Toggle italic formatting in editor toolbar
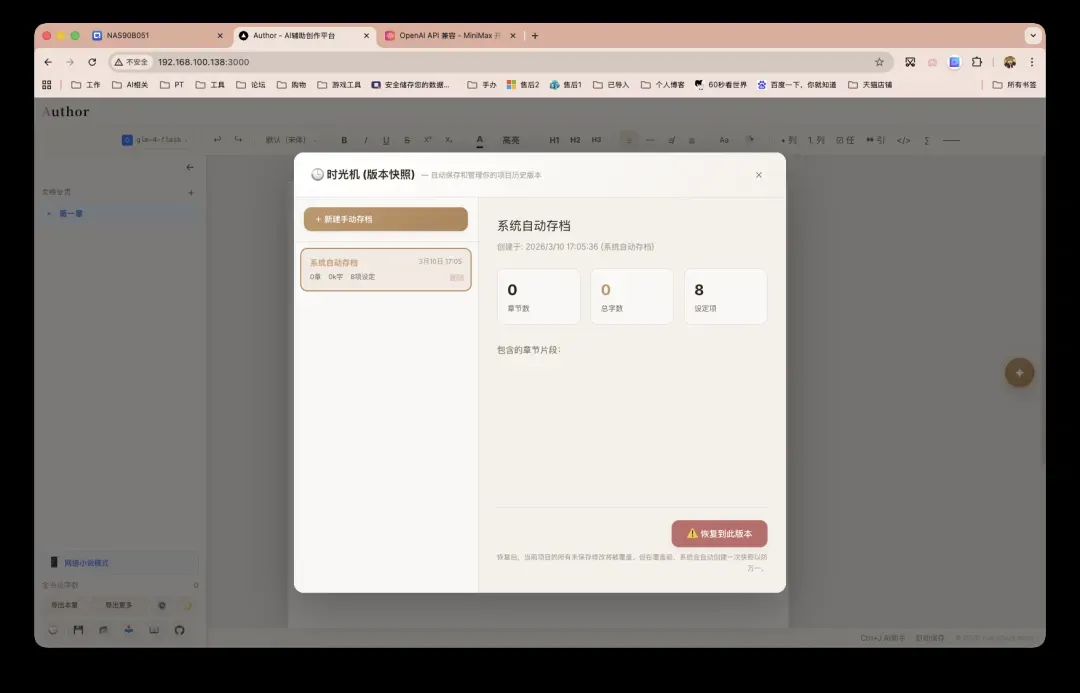The width and height of the screenshot is (1080, 693). [x=365, y=140]
